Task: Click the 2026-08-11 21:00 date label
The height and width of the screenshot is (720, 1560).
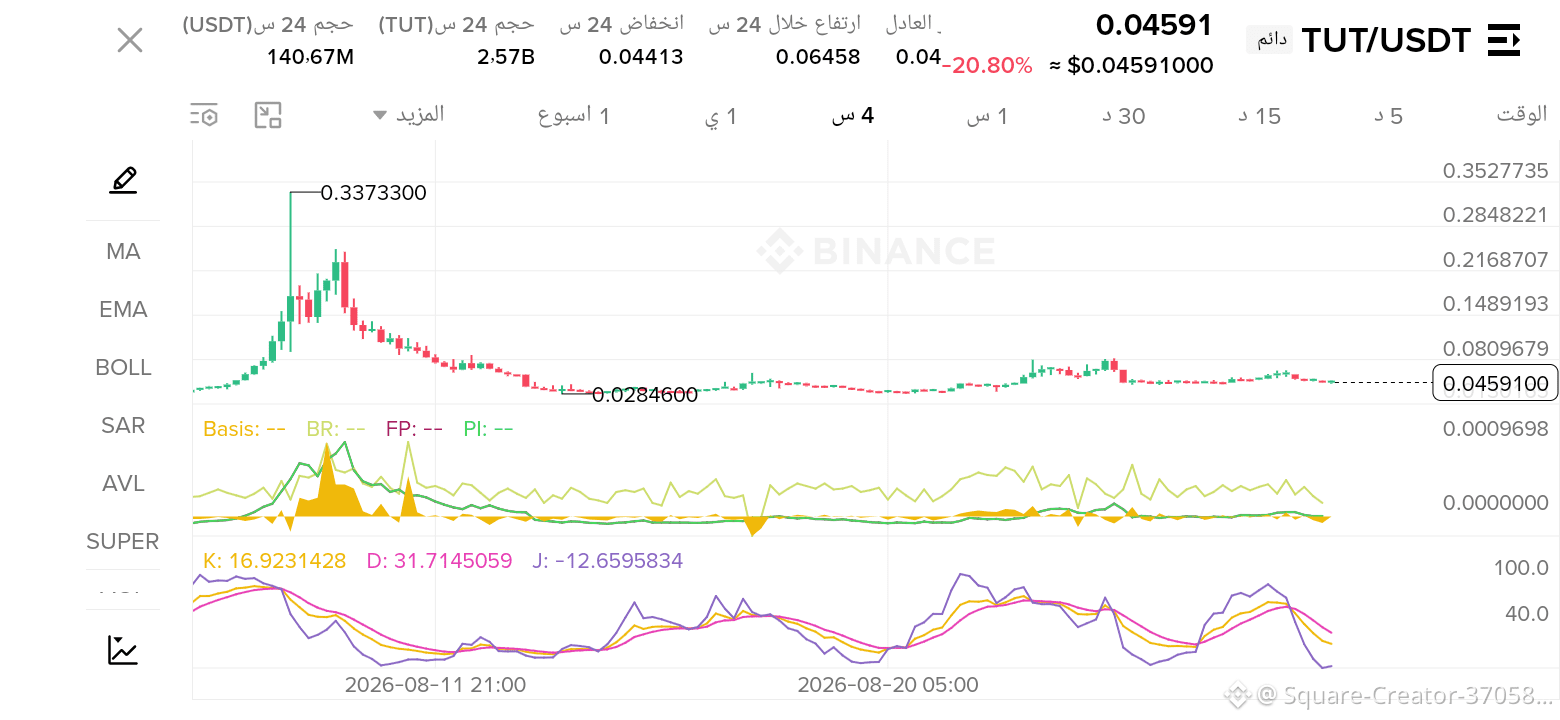Action: click(435, 685)
